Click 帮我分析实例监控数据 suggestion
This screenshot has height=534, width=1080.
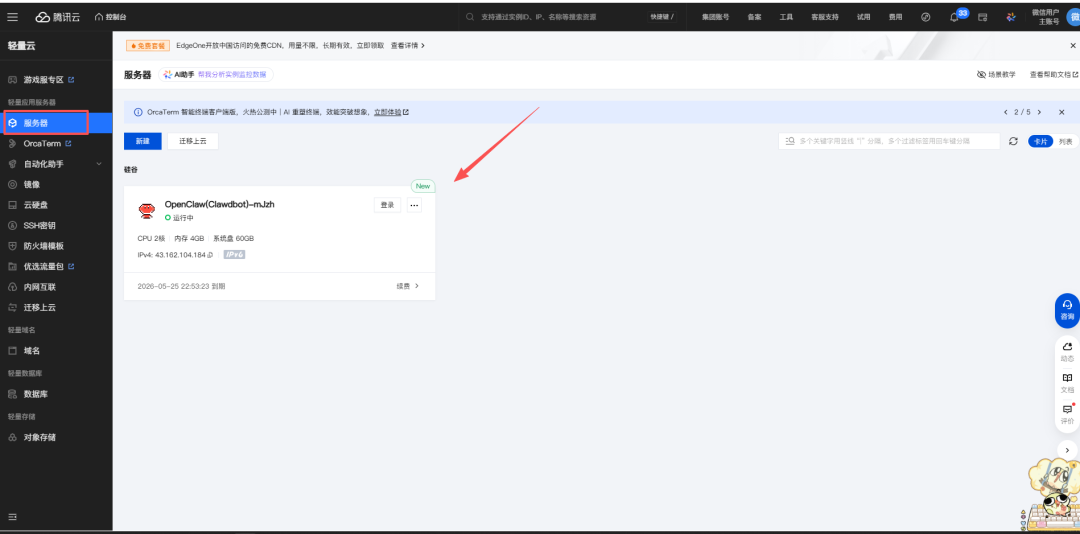234,74
